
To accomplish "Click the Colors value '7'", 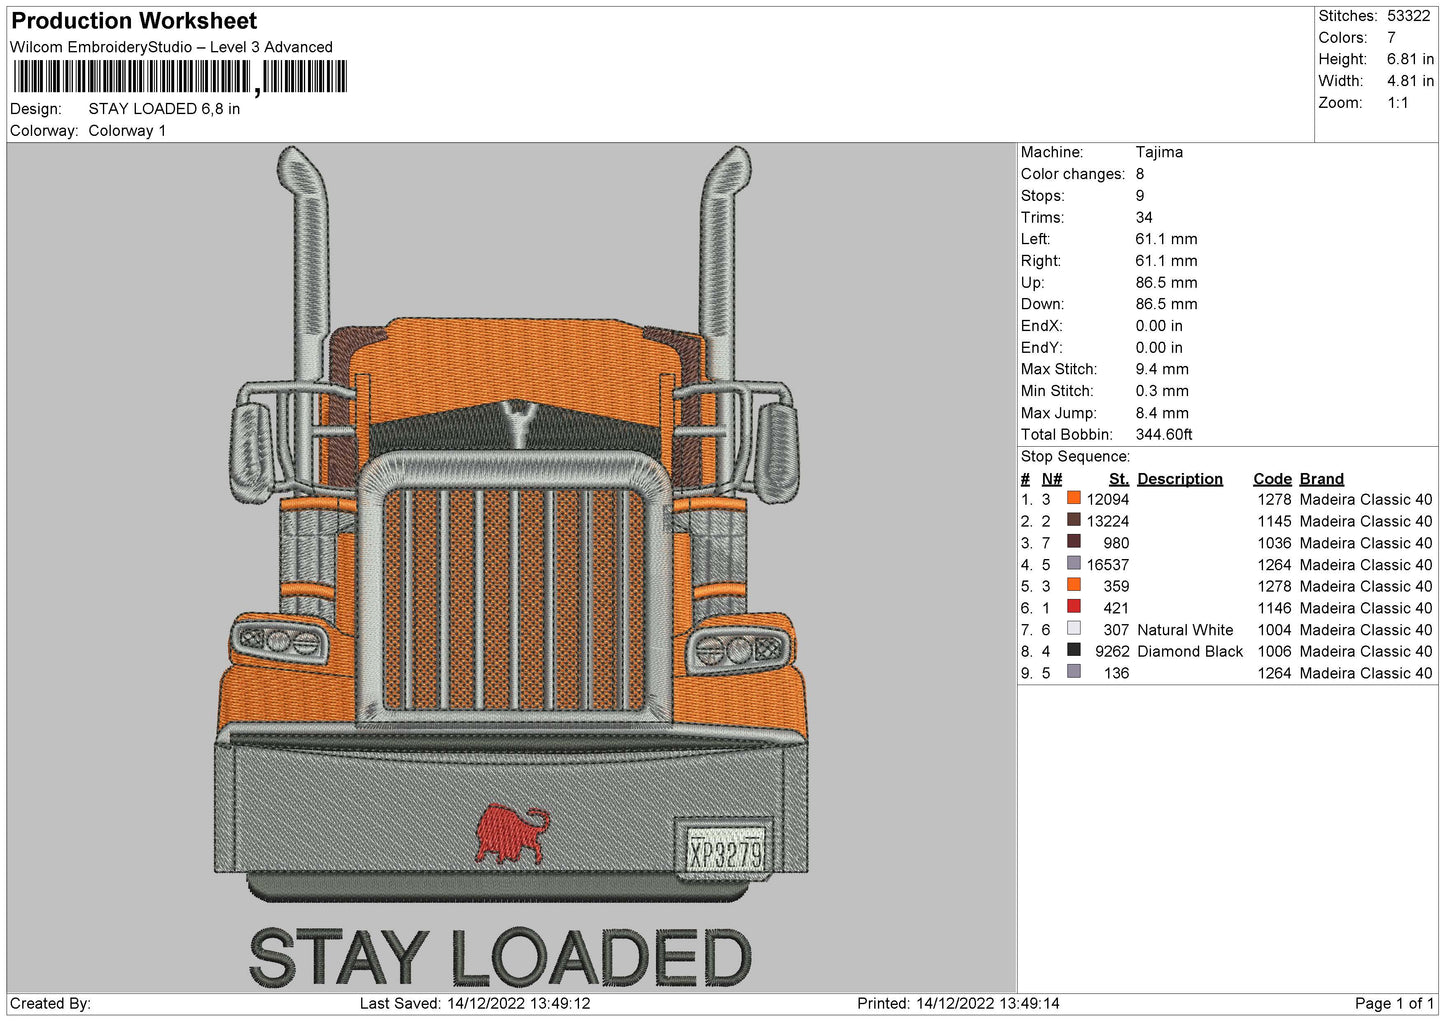I will (1391, 38).
